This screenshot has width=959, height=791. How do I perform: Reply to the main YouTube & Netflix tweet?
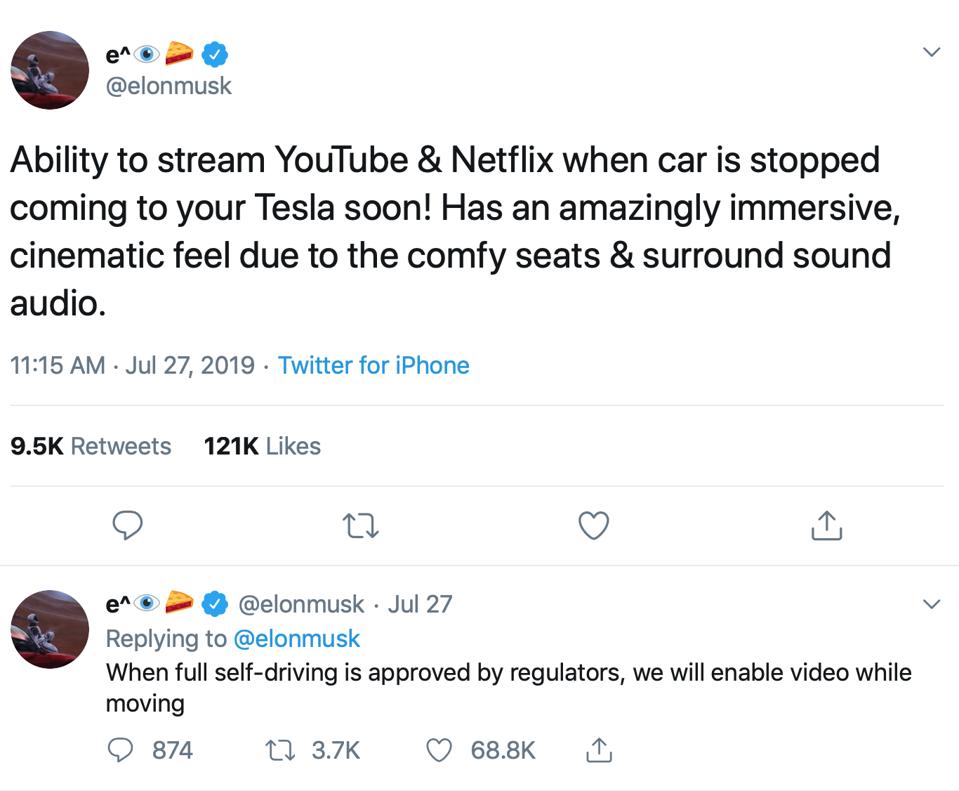click(128, 525)
